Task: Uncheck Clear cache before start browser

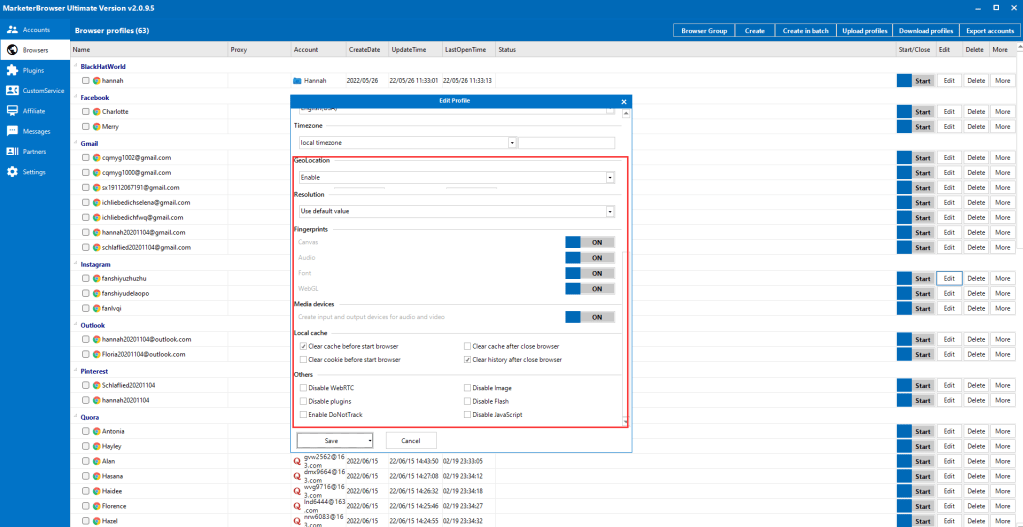Action: (x=304, y=346)
